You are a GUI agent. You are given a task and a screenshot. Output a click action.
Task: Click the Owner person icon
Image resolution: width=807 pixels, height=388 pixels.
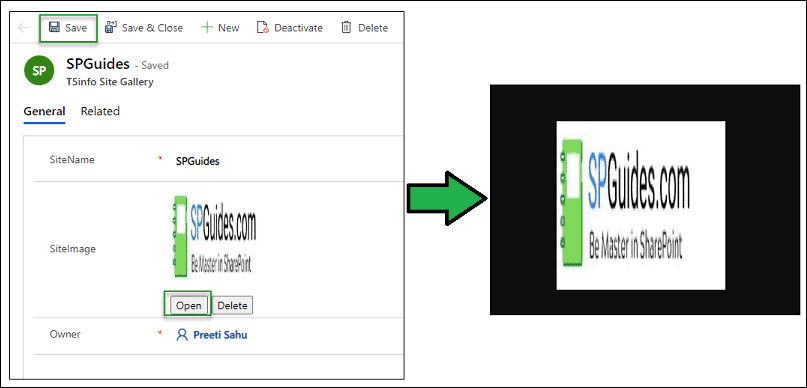(182, 335)
